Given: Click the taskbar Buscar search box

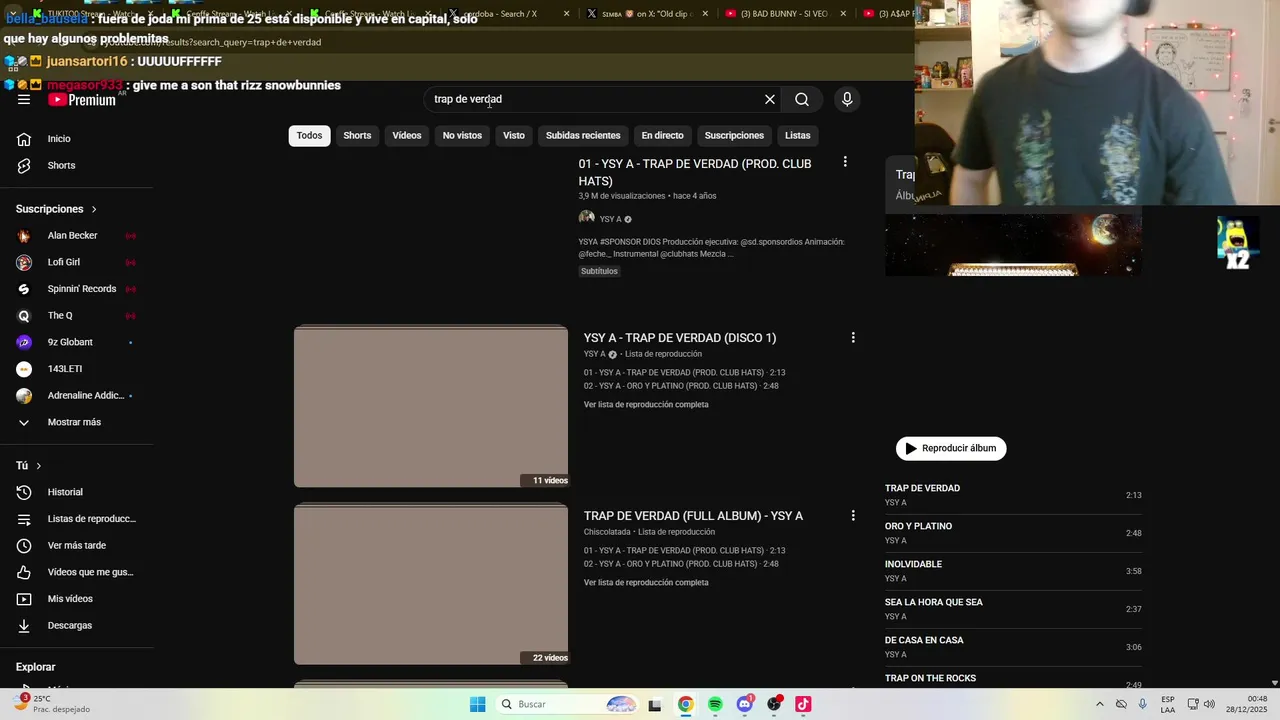Looking at the screenshot, I should coord(567,704).
